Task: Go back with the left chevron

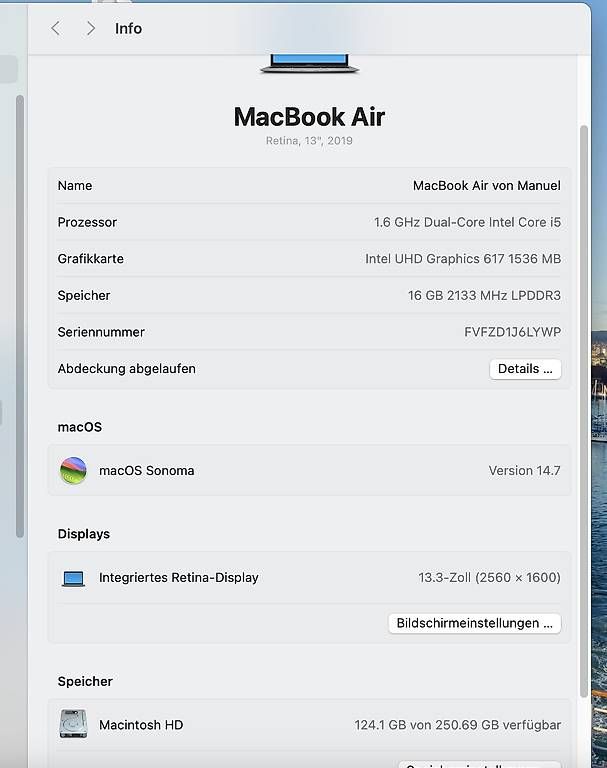Action: tap(56, 28)
